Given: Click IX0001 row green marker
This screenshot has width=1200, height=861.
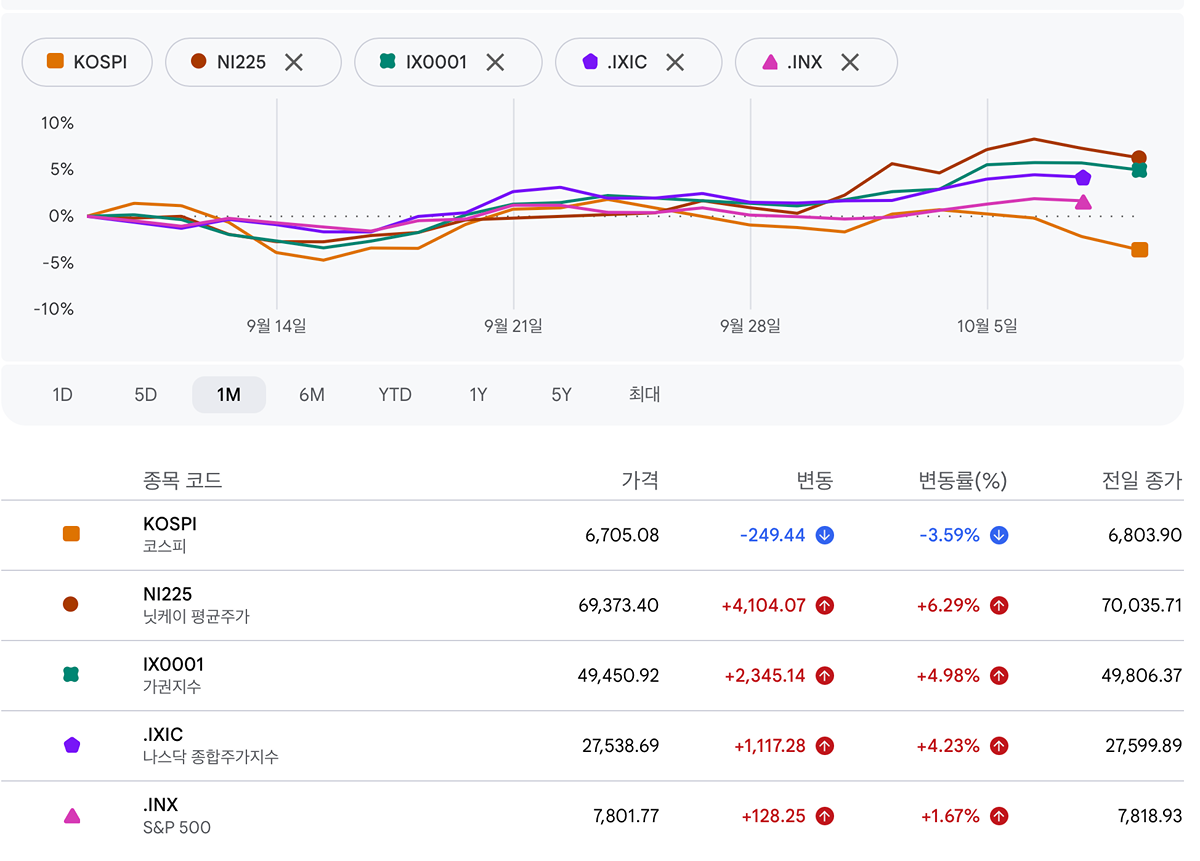Looking at the screenshot, I should [x=71, y=675].
